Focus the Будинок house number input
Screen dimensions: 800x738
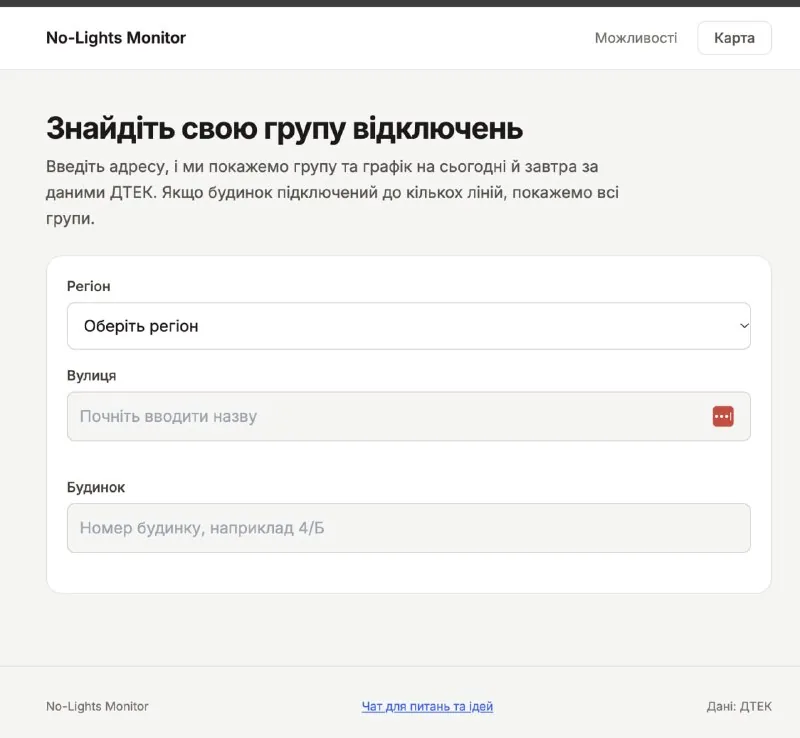point(409,528)
